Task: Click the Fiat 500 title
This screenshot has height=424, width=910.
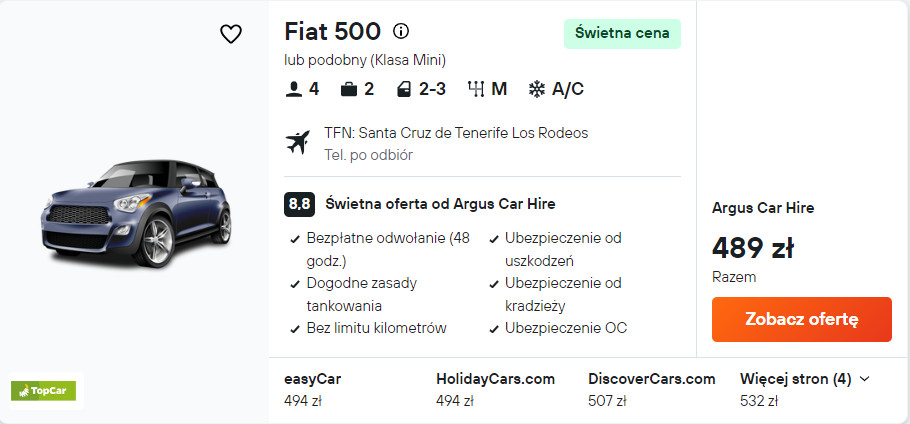Action: click(332, 31)
